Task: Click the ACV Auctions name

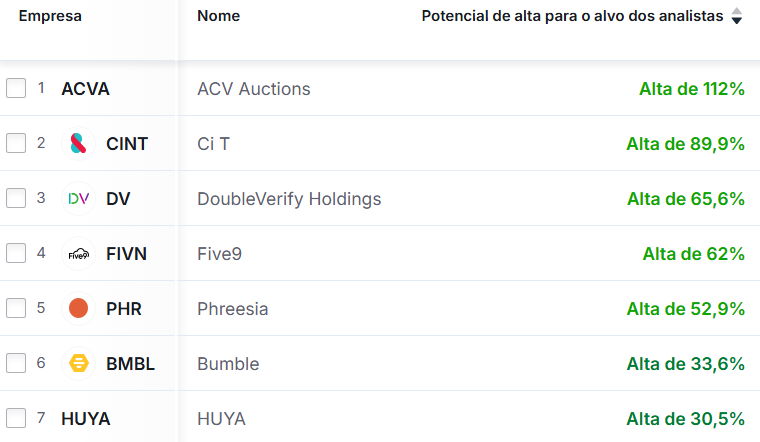Action: (254, 89)
